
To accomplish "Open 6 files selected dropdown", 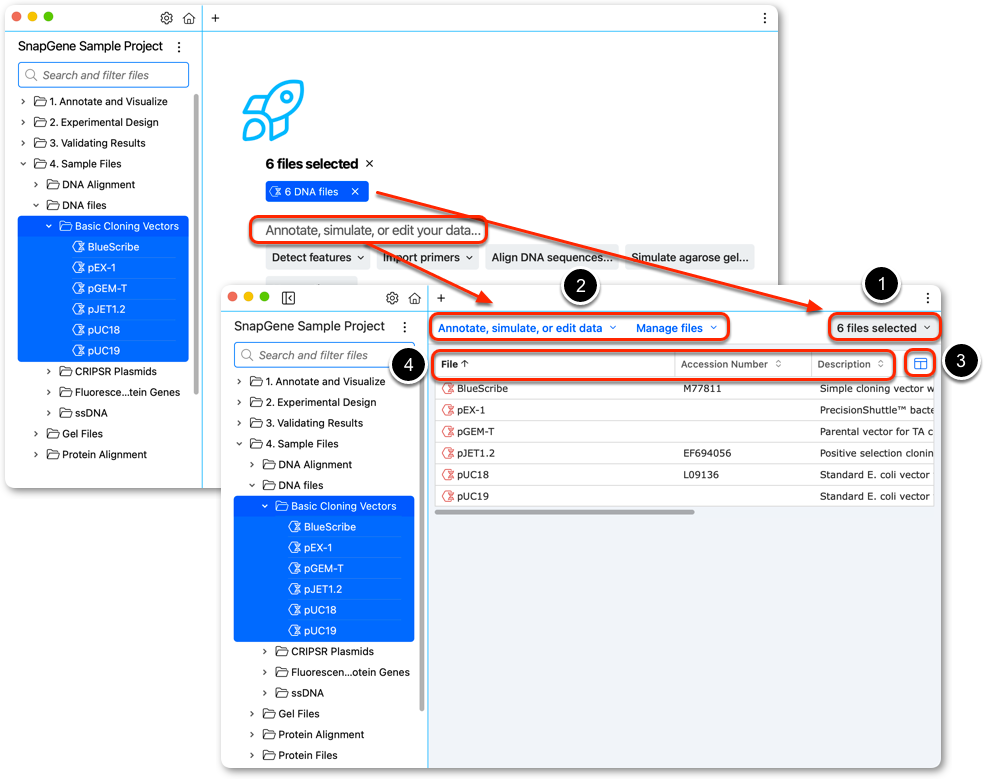I will tap(883, 328).
